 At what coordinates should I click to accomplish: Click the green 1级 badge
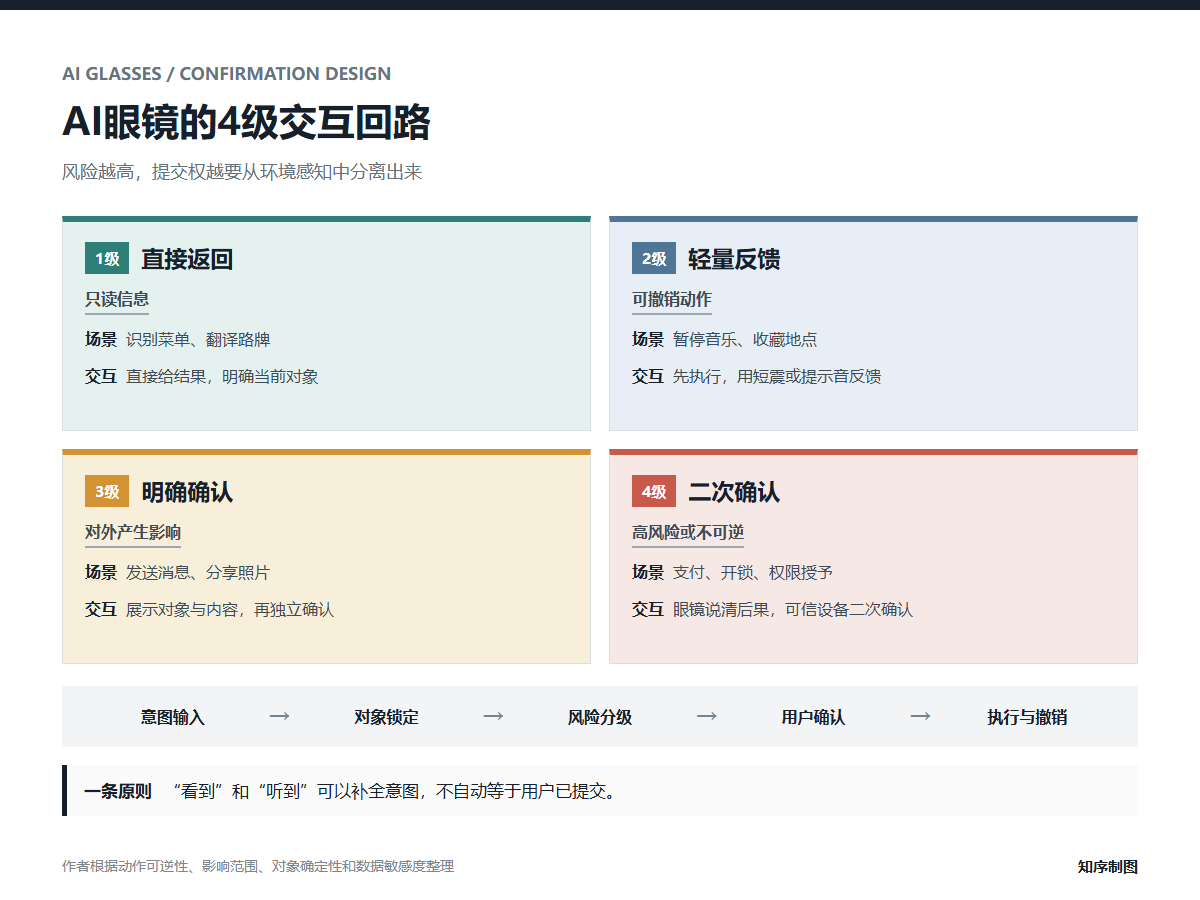coord(107,259)
